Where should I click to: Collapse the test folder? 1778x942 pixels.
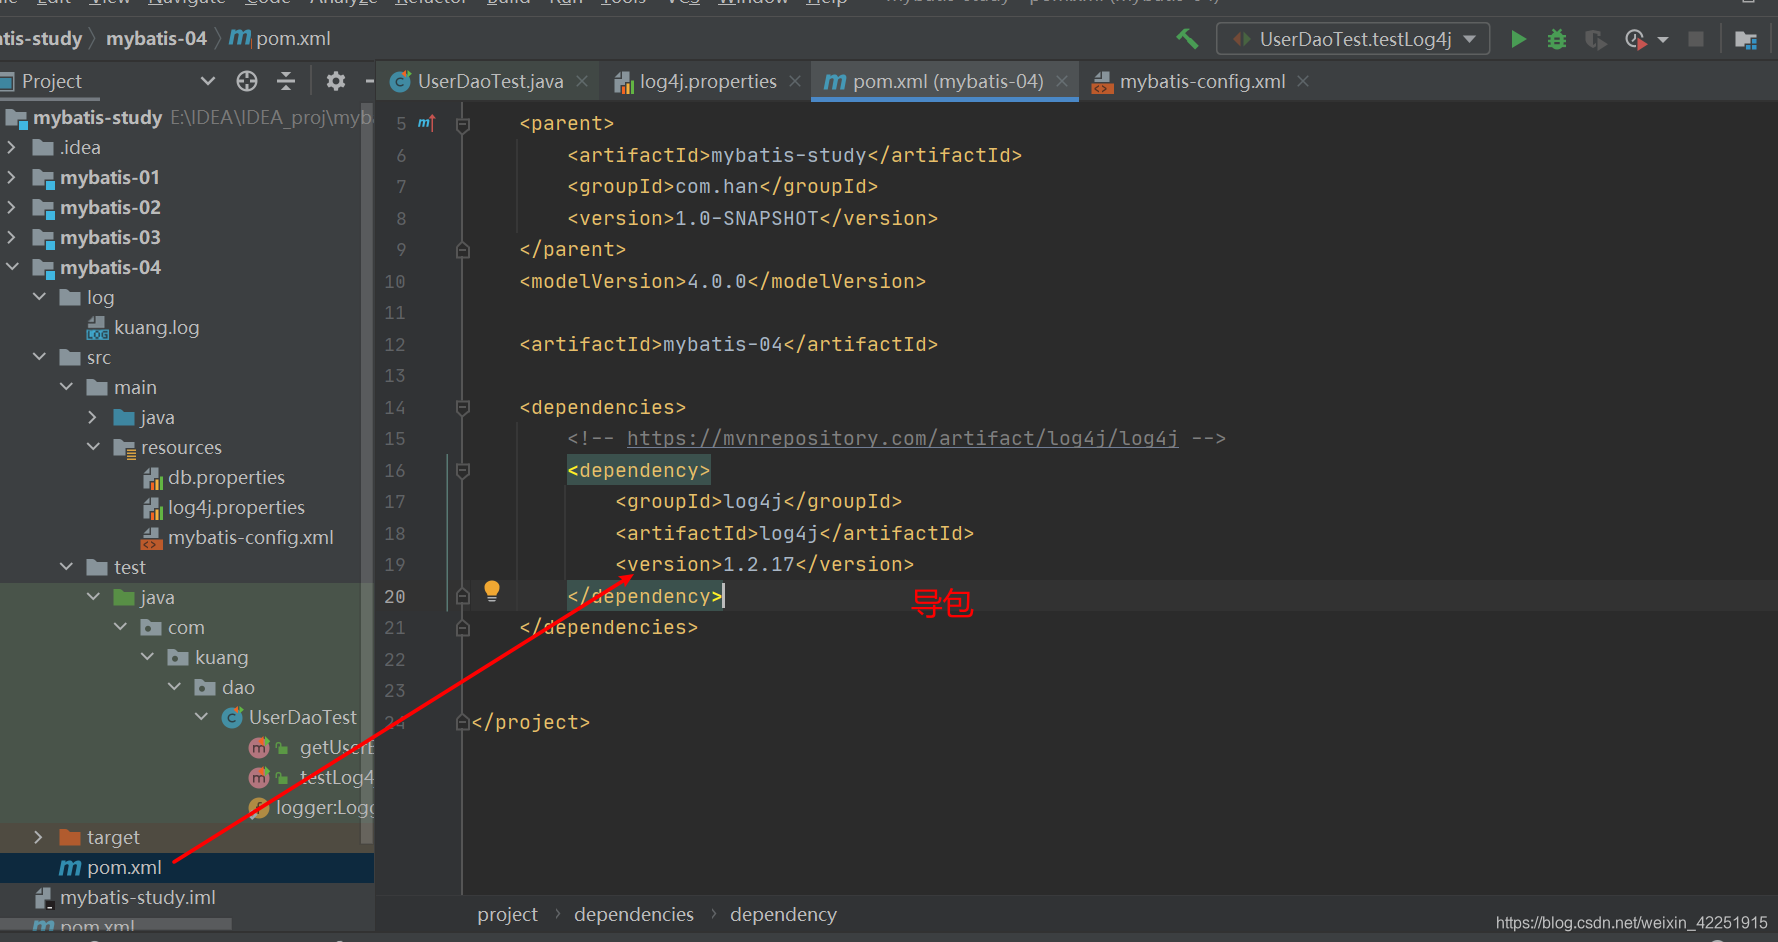pos(66,567)
